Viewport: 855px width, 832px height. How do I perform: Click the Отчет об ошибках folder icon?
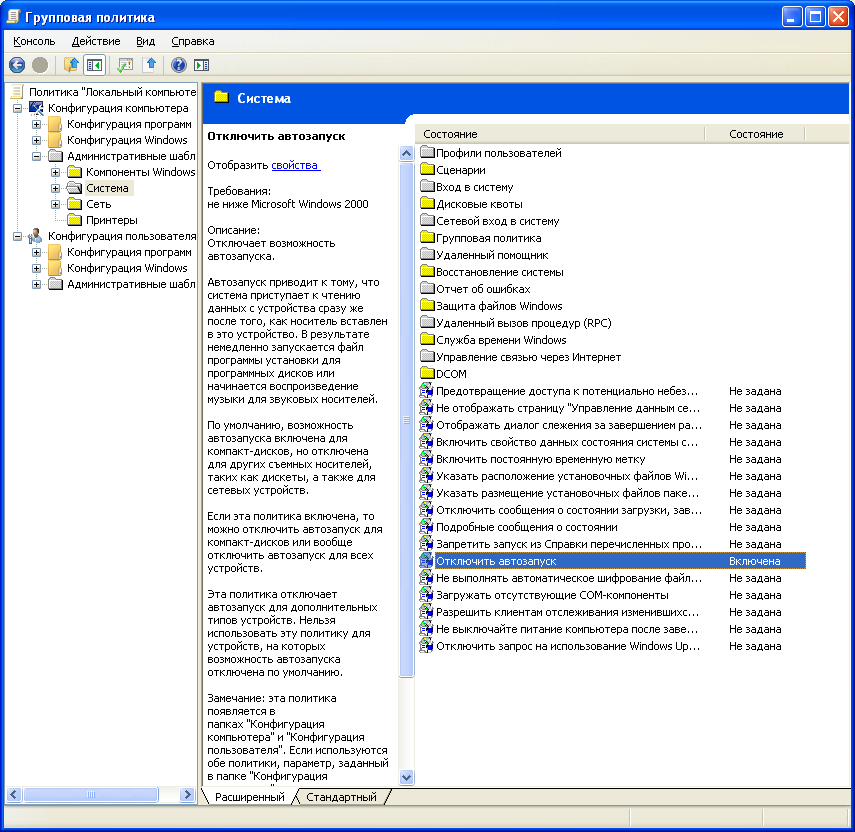427,289
